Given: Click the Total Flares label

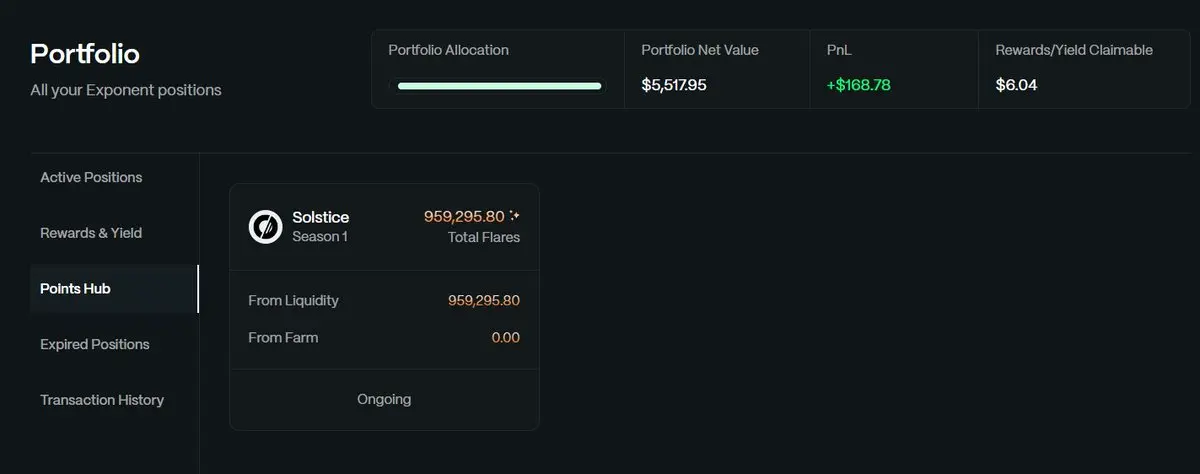Looking at the screenshot, I should tap(484, 237).
